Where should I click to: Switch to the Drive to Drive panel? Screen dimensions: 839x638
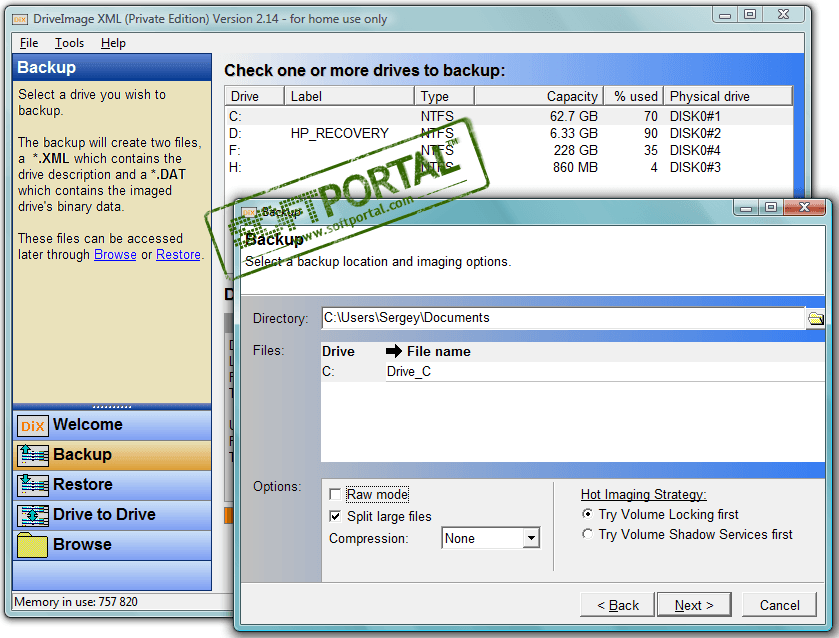[x=112, y=515]
